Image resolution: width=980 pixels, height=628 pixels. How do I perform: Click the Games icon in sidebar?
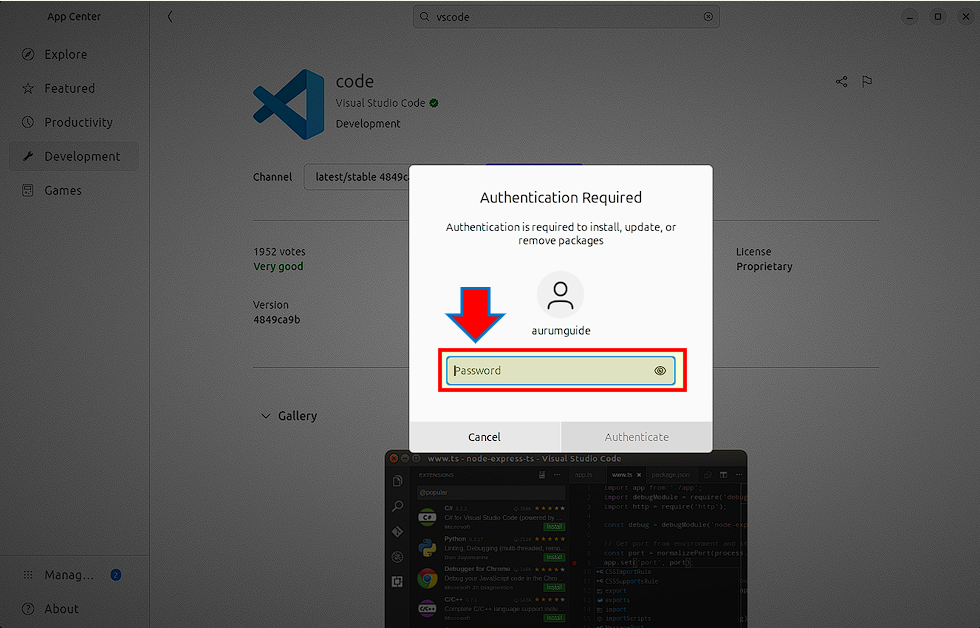pyautogui.click(x=28, y=191)
